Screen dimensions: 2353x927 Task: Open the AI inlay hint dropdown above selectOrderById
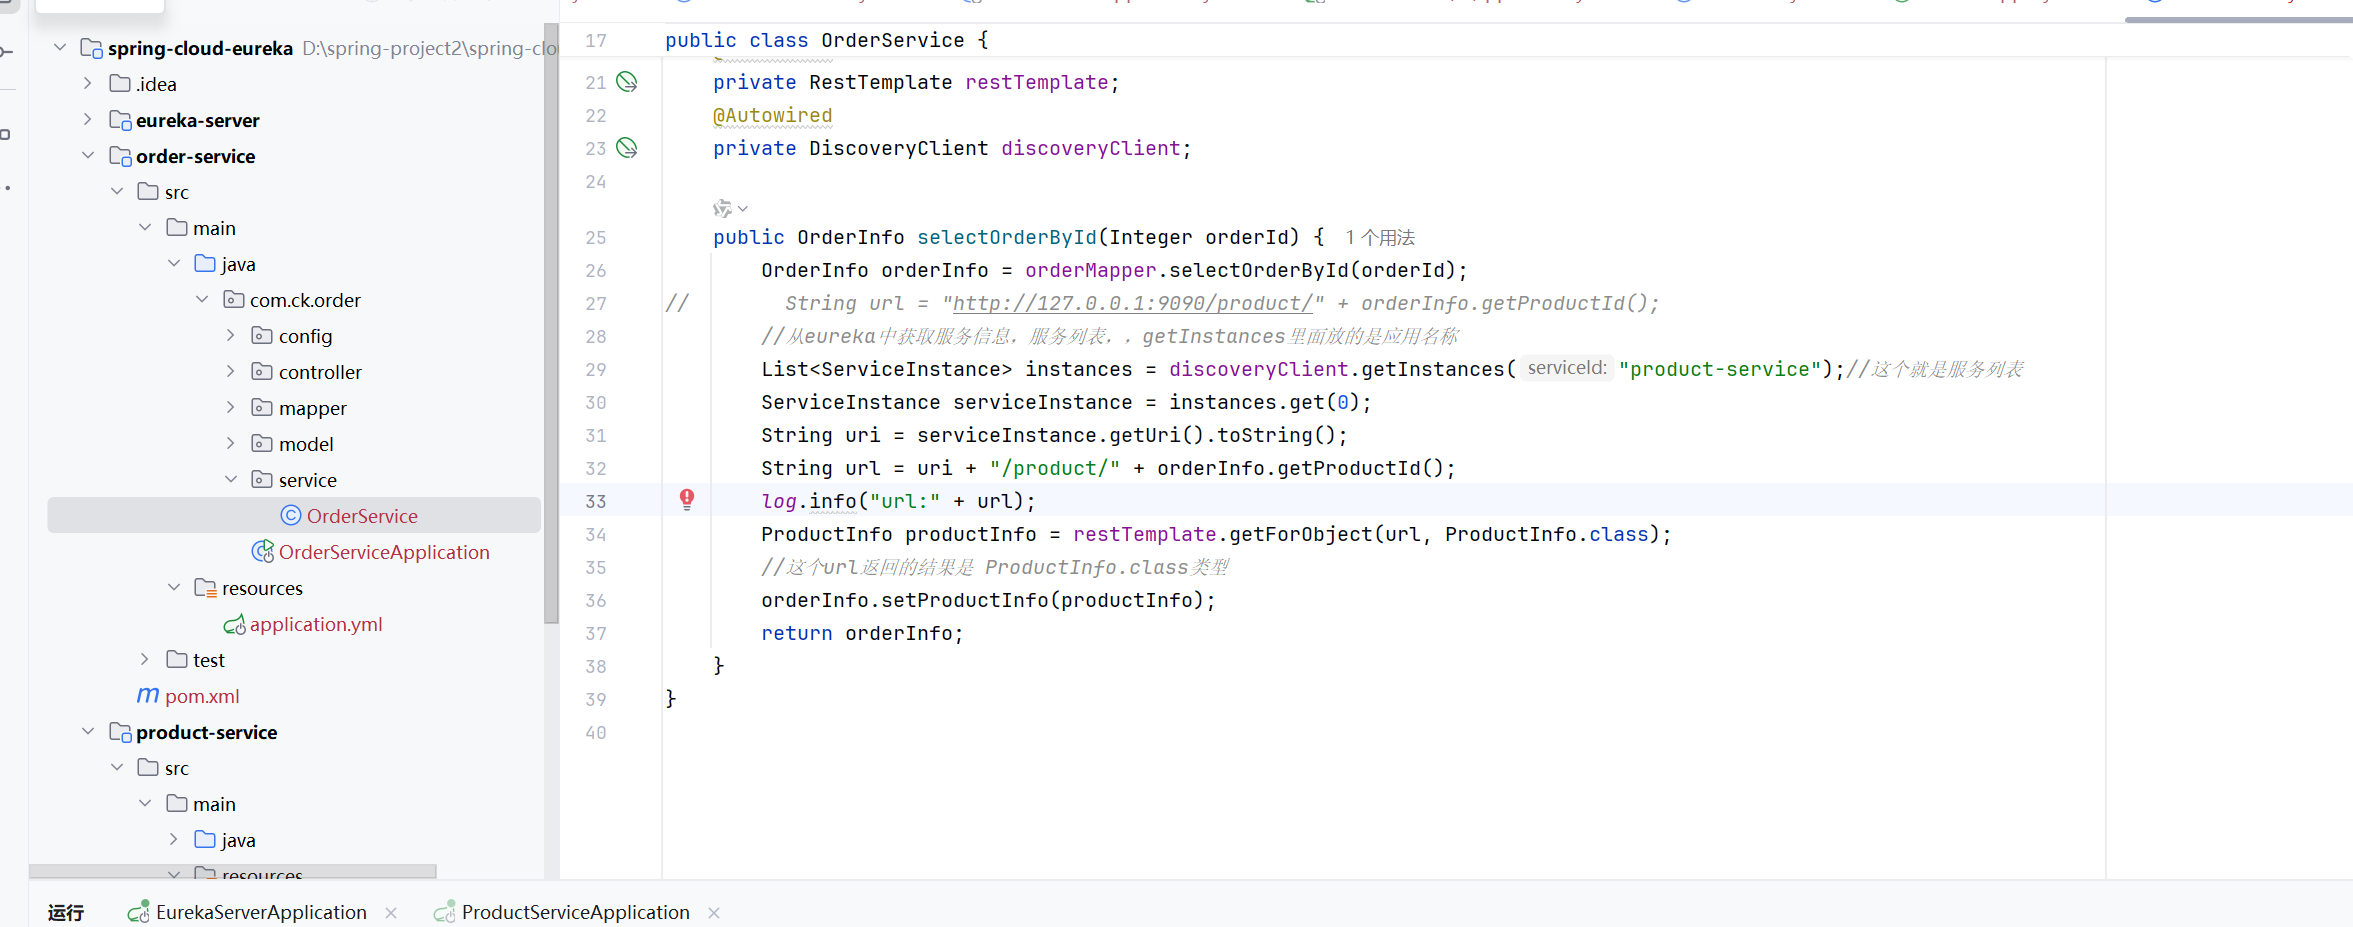click(x=731, y=208)
